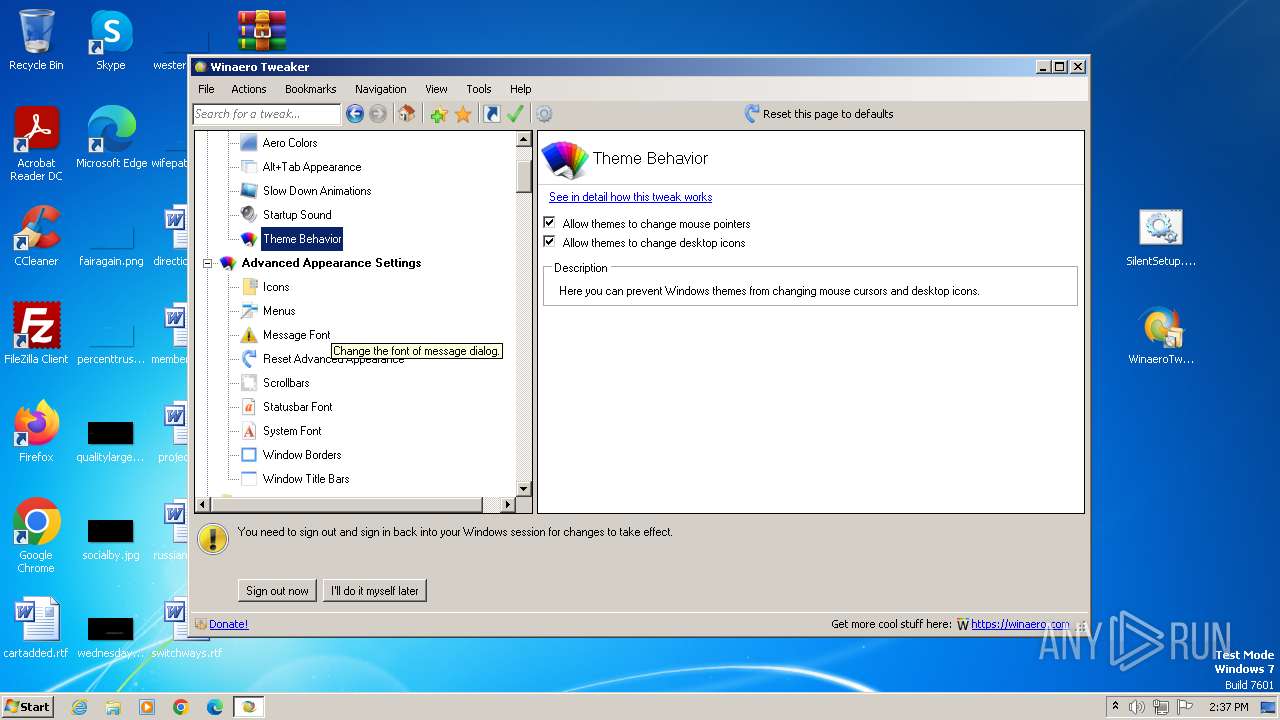1280x720 pixels.
Task: Open See in detail how this tweak works
Action: 631,197
